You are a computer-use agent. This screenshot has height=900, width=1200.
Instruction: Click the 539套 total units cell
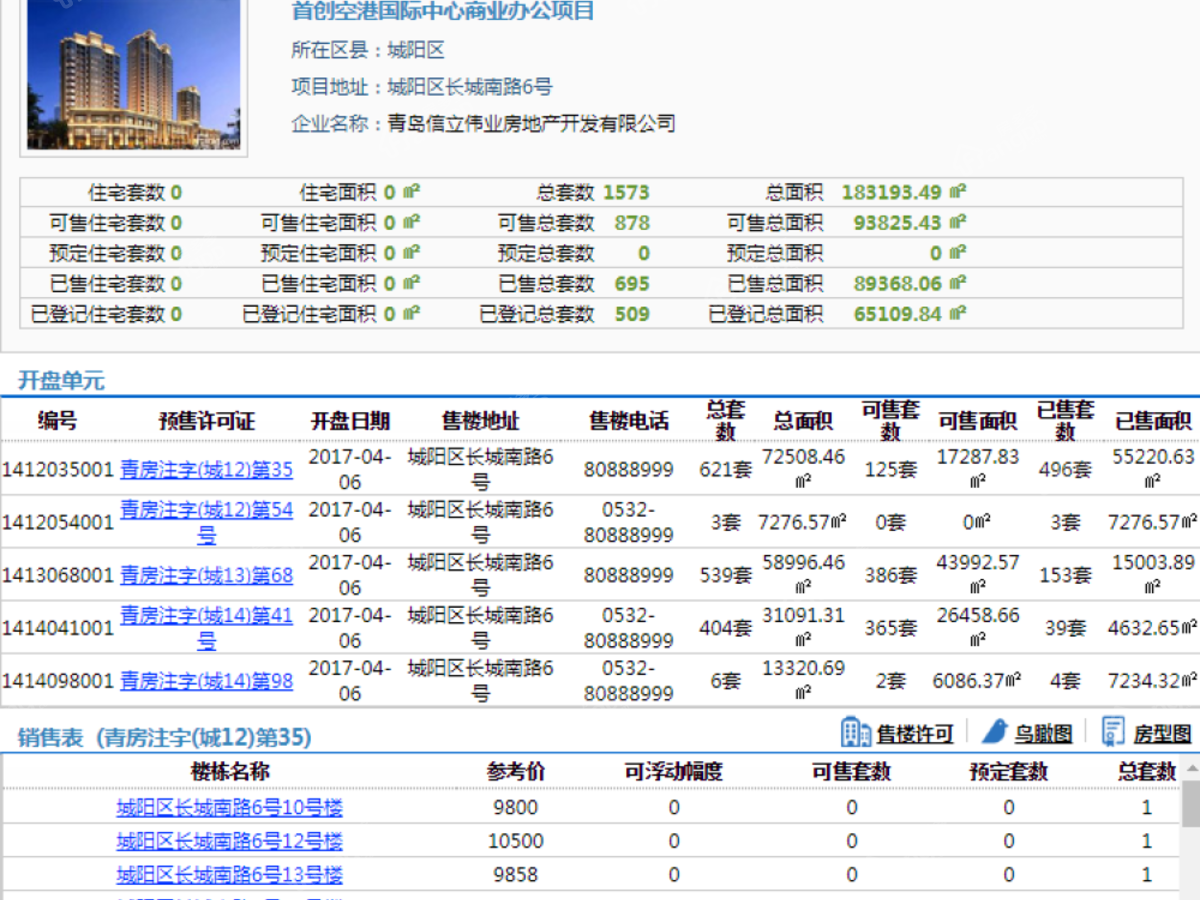725,575
